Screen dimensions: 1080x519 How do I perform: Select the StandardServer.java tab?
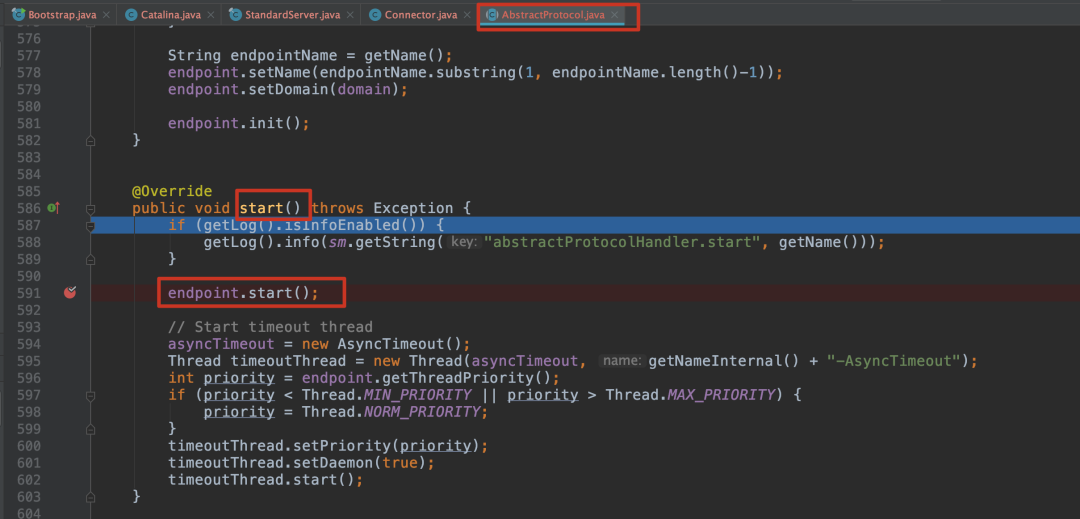point(292,14)
